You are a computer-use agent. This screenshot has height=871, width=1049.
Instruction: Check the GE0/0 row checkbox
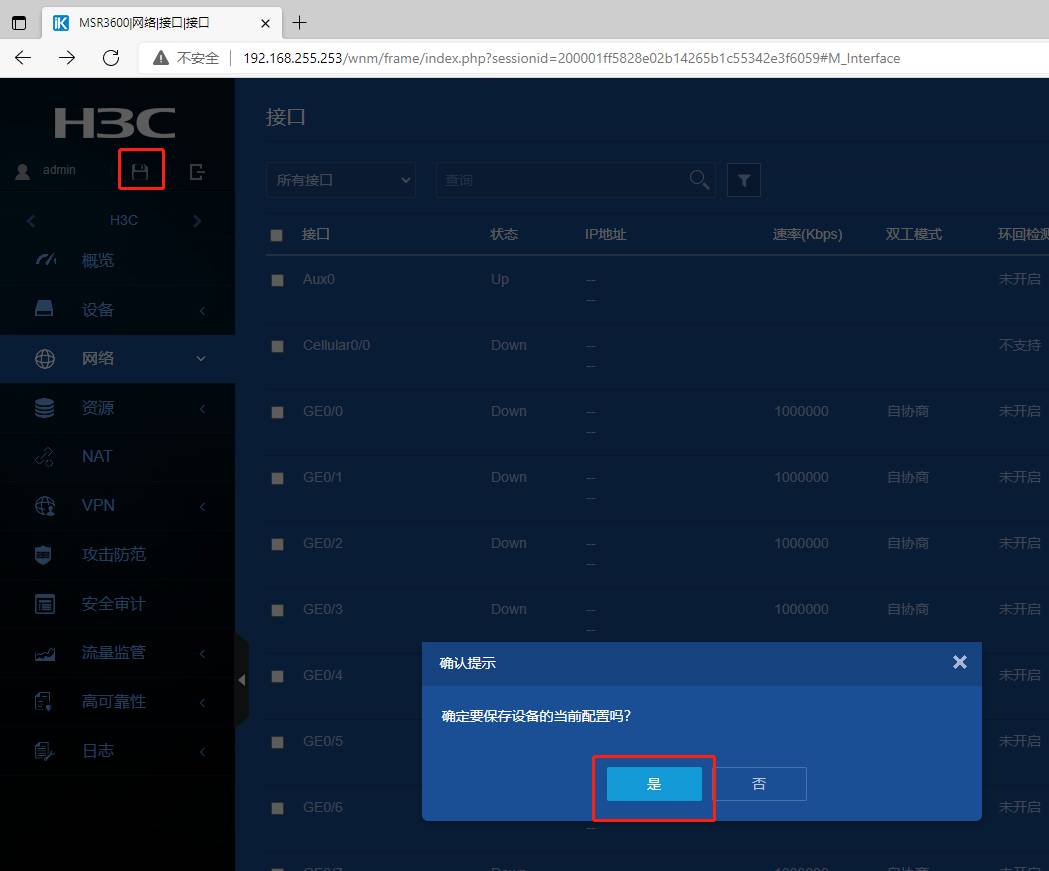[277, 412]
